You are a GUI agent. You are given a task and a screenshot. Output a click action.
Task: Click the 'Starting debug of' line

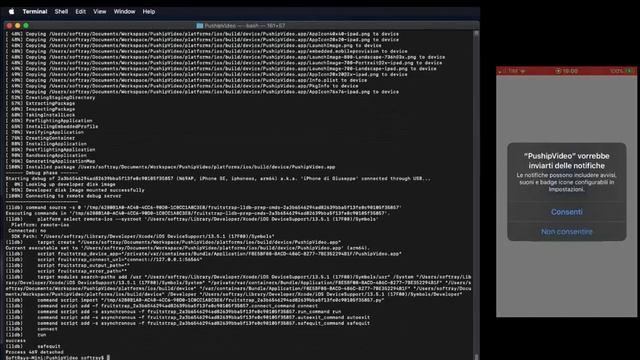tap(218, 178)
